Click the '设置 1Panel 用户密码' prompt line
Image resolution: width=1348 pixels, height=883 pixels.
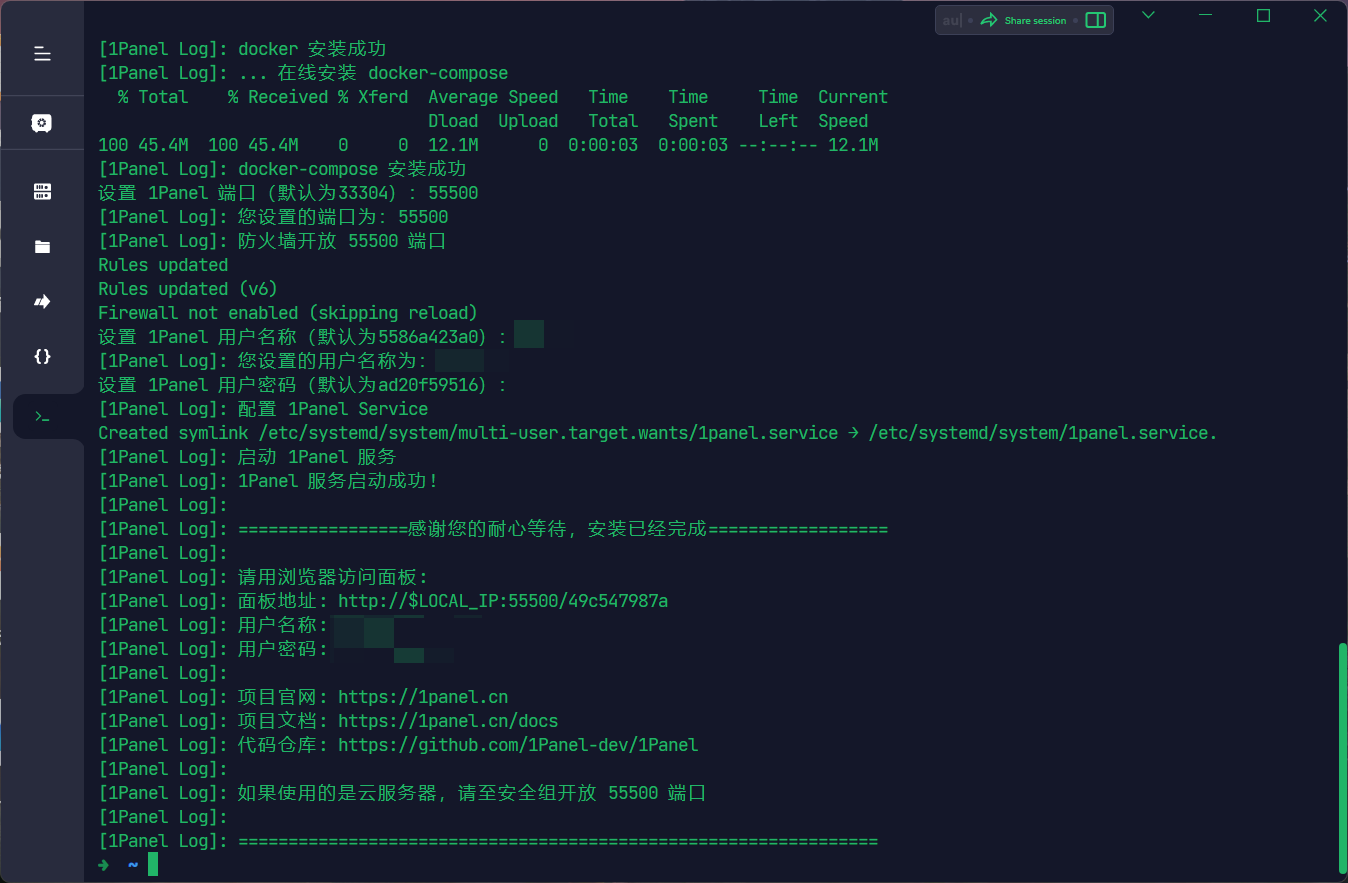303,385
